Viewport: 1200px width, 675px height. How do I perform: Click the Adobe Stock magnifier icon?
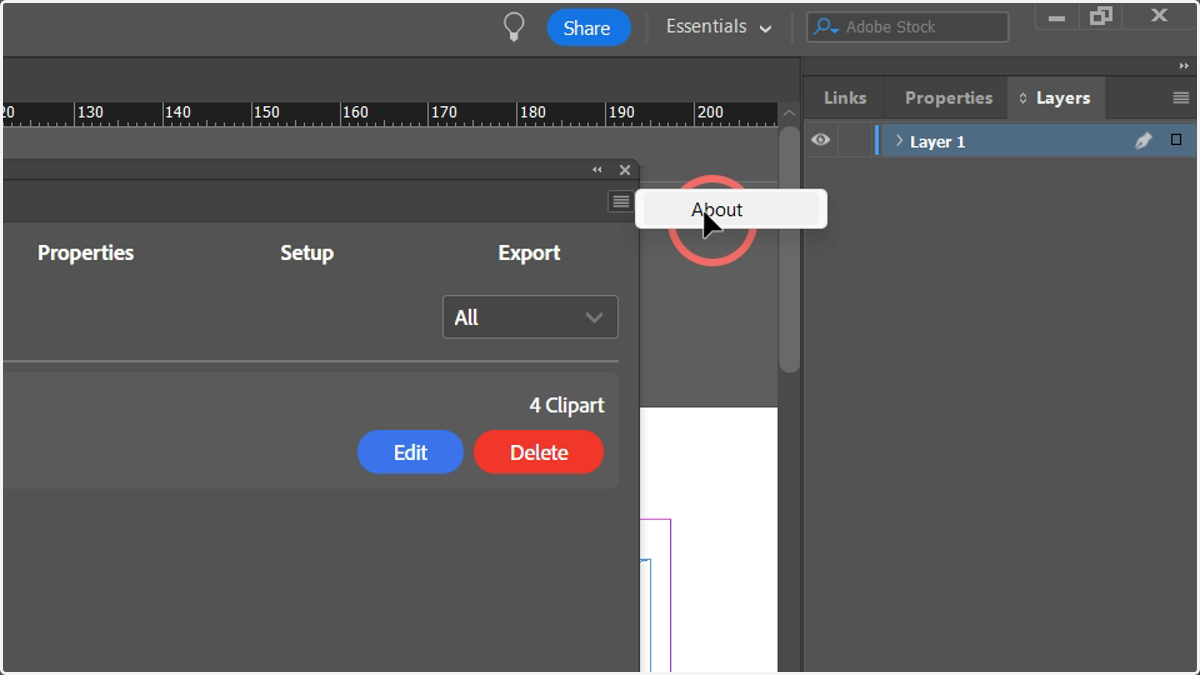pos(825,28)
